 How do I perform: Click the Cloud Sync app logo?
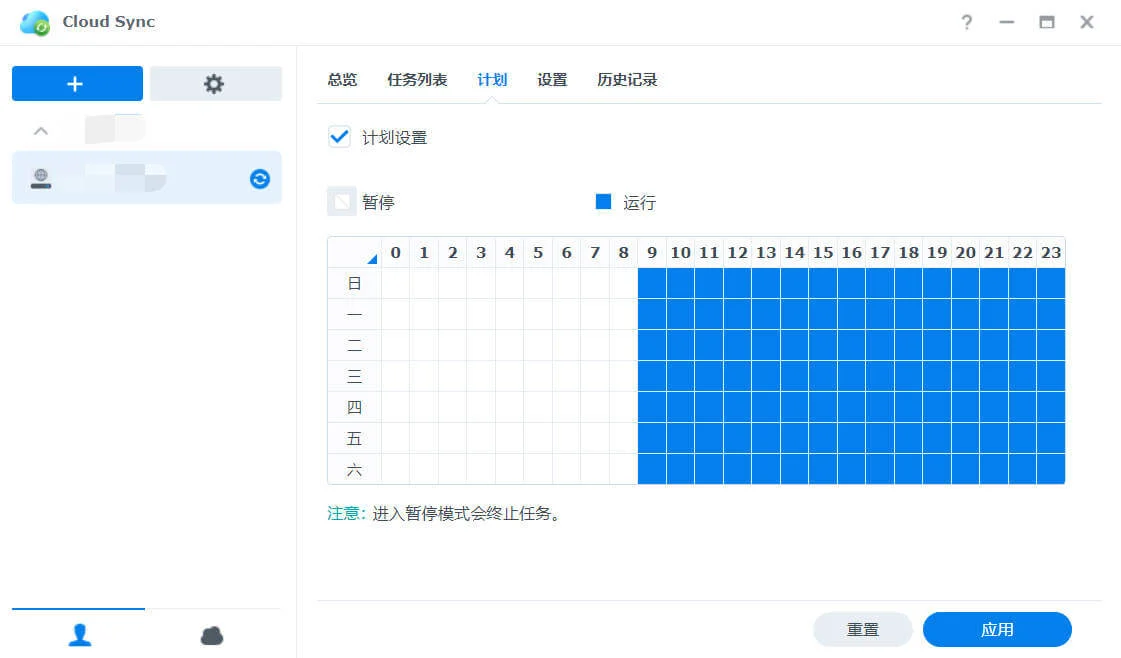(x=35, y=22)
